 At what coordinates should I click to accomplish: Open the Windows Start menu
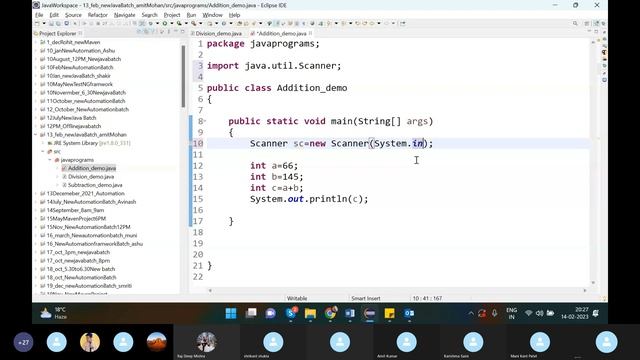pyautogui.click(x=231, y=313)
